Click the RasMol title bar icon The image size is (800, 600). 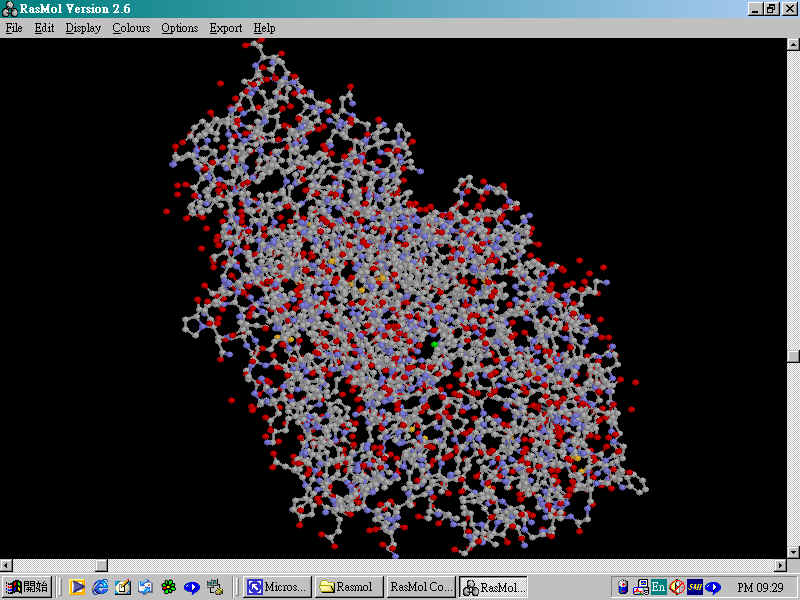[10, 9]
